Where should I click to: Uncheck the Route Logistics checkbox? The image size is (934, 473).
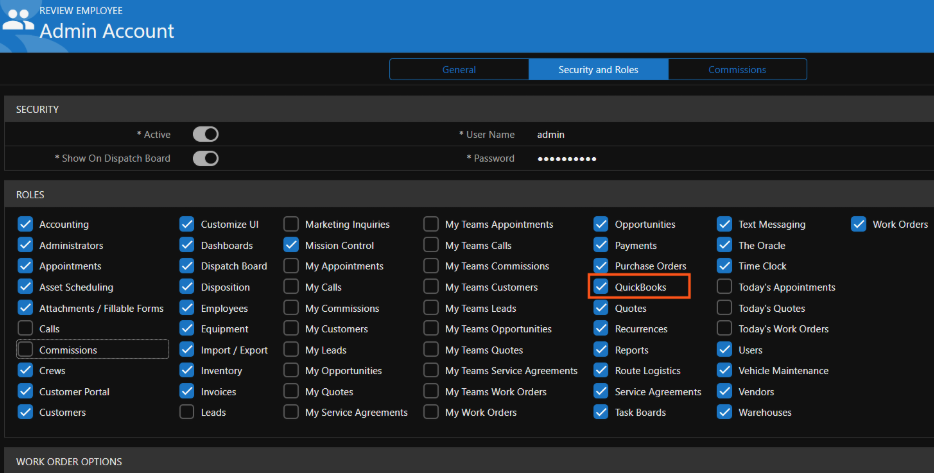[x=600, y=370]
